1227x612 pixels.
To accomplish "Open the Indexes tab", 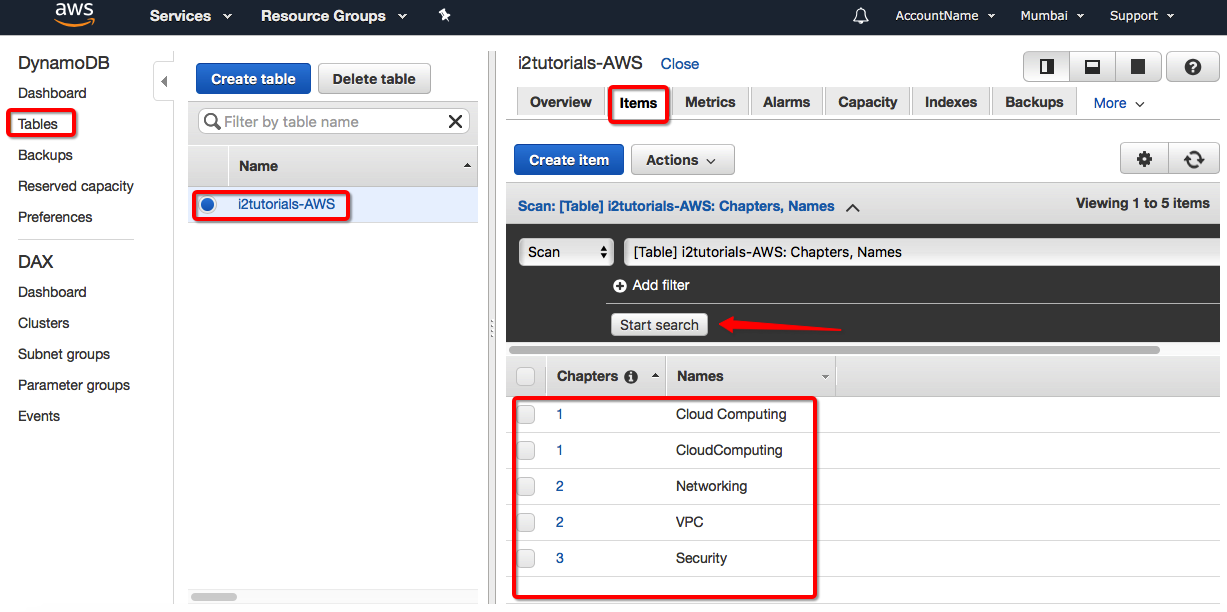I will (x=950, y=102).
